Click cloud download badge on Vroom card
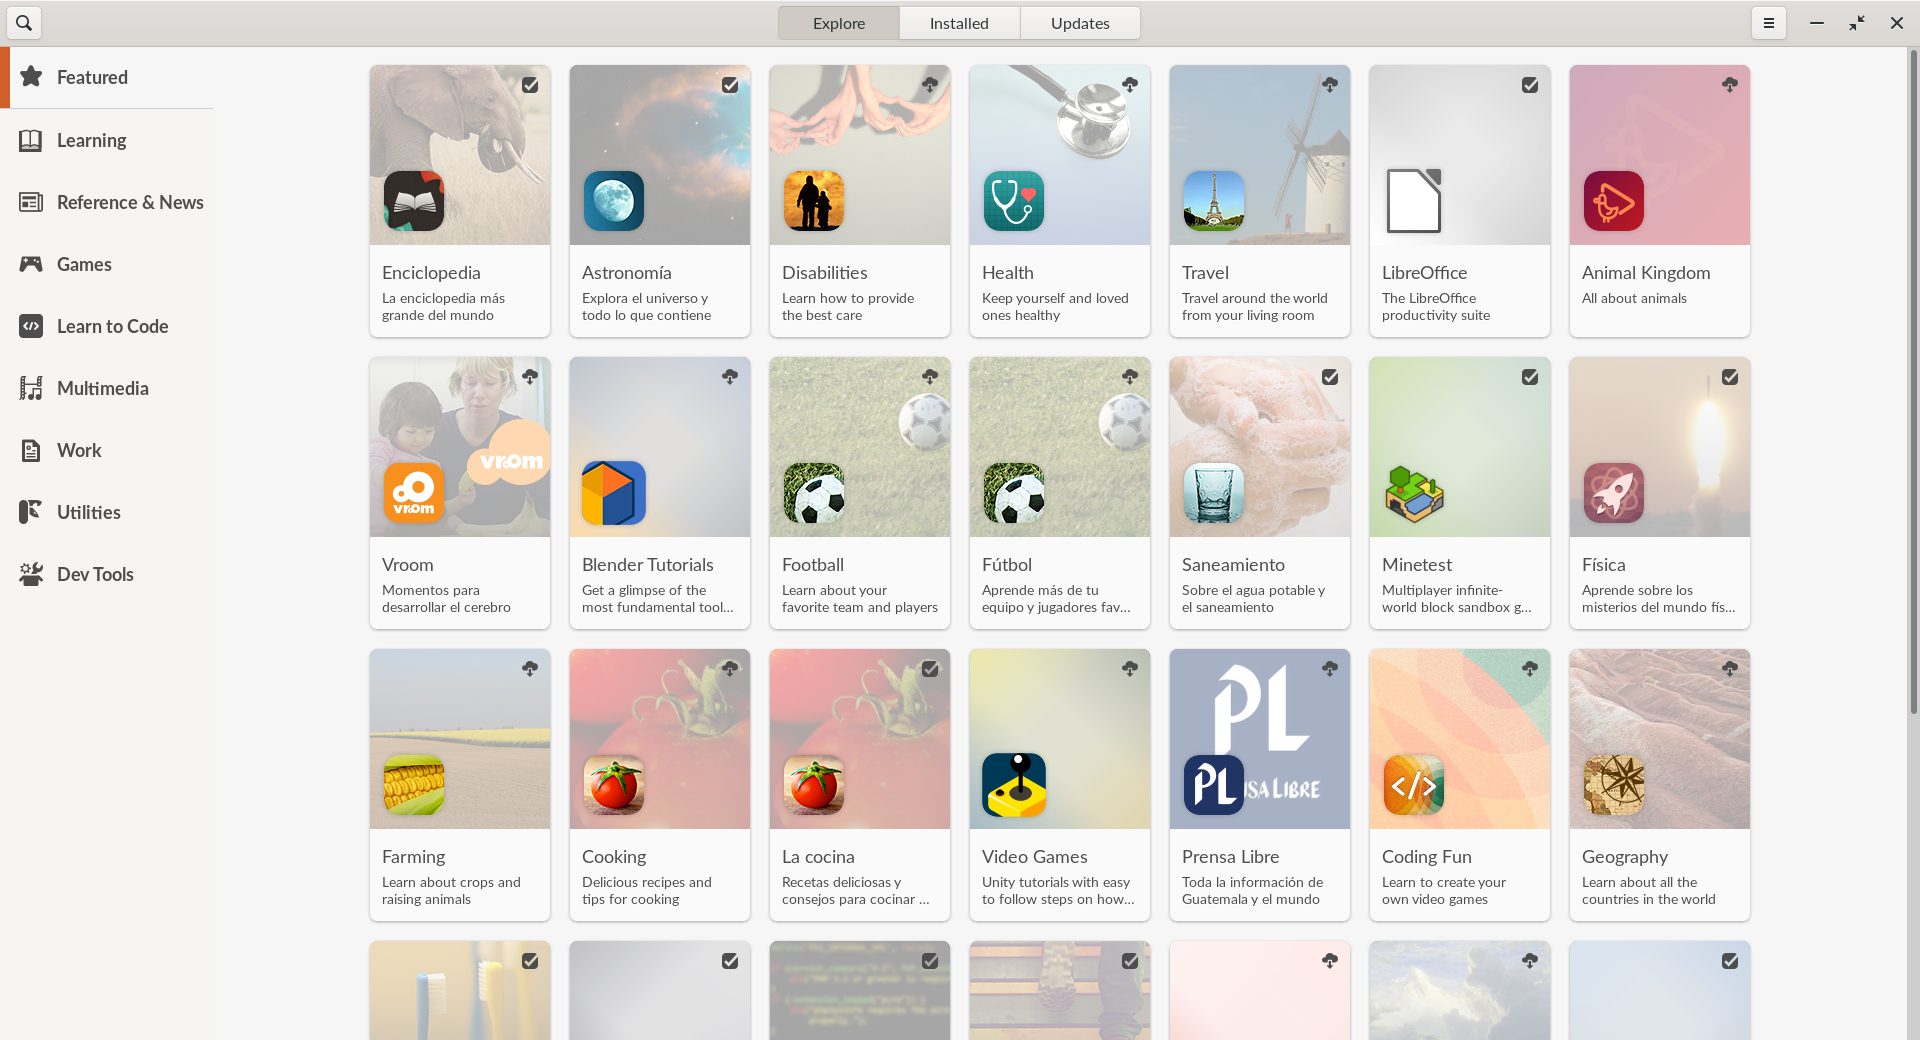The image size is (1920, 1040). (x=530, y=377)
